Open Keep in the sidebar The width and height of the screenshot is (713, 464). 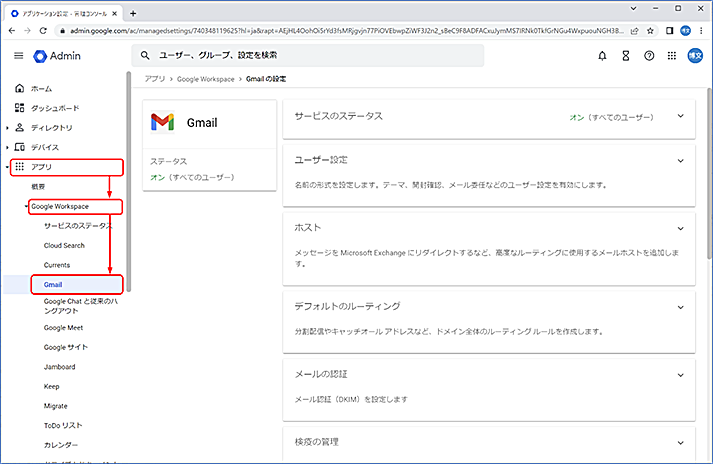(x=51, y=386)
